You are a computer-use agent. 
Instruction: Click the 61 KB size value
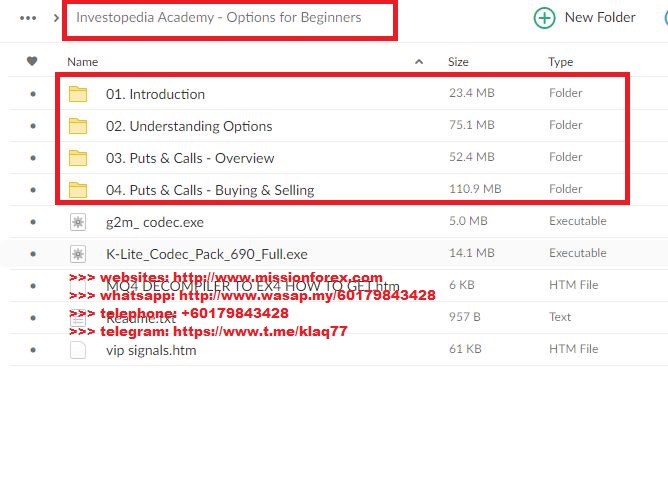click(x=465, y=349)
